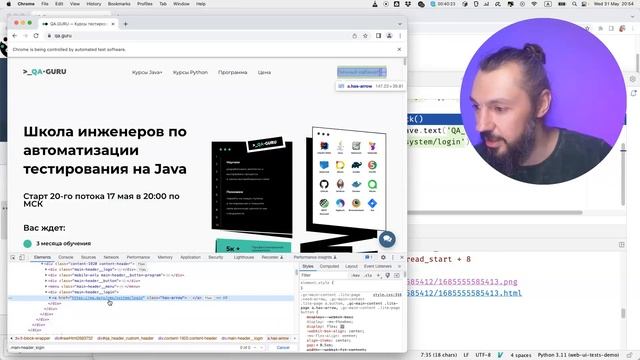The image size is (640, 360).
Task: Open the Layout pane tab
Action: click(351, 267)
